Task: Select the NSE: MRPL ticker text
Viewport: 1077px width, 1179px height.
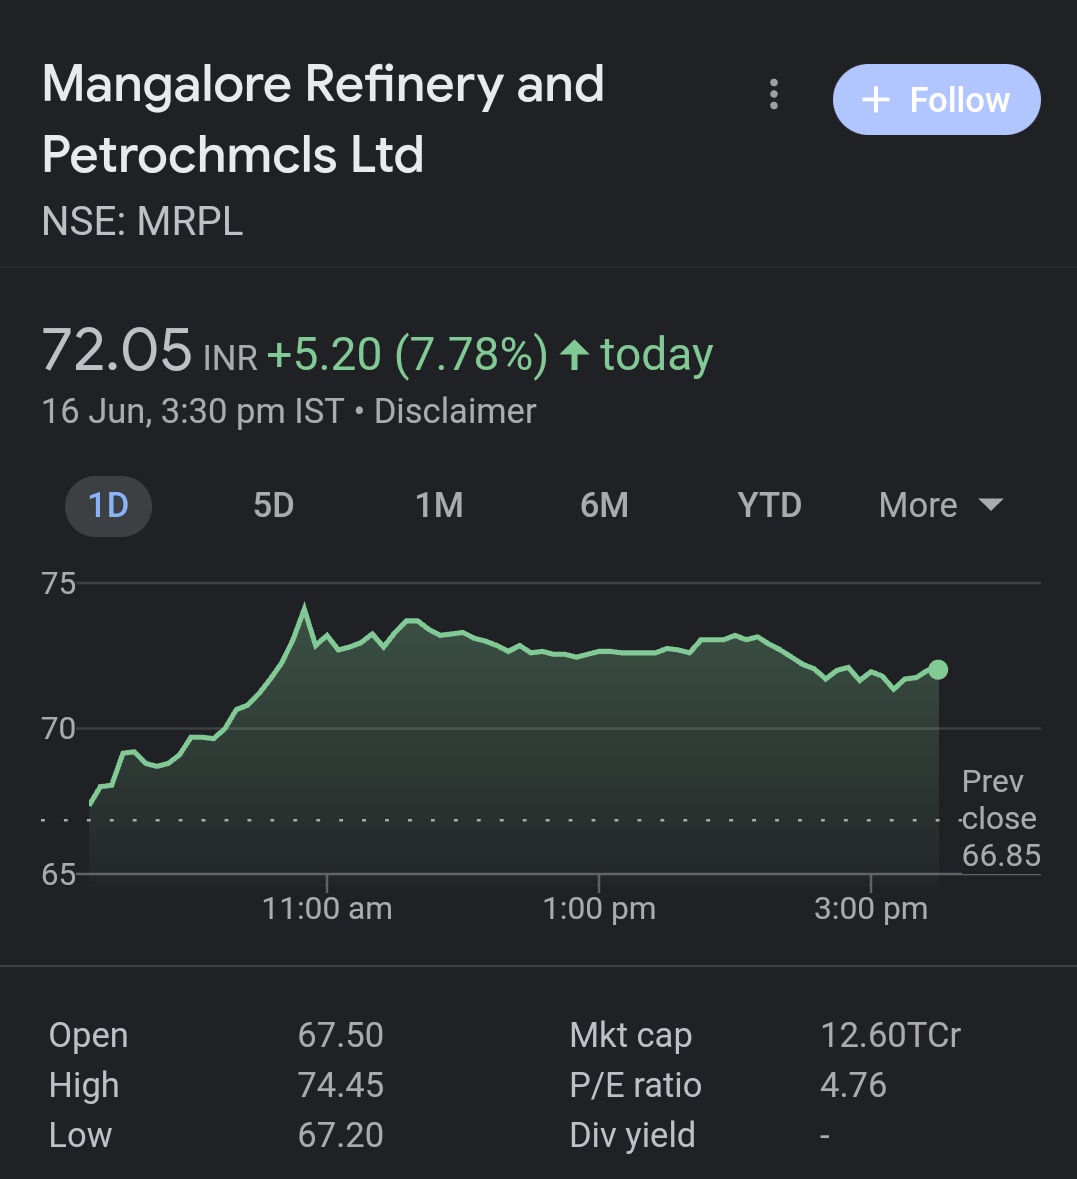Action: [x=143, y=222]
